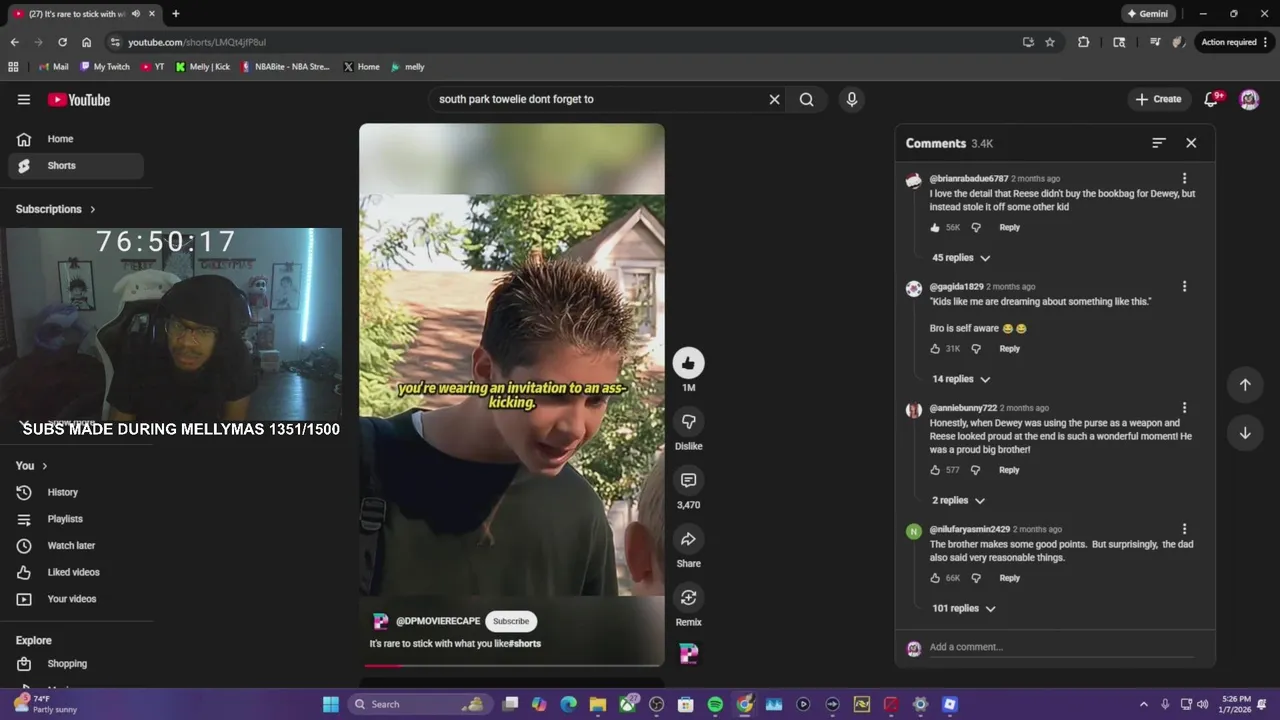Expand the Subscriptions section chevron

click(93, 209)
